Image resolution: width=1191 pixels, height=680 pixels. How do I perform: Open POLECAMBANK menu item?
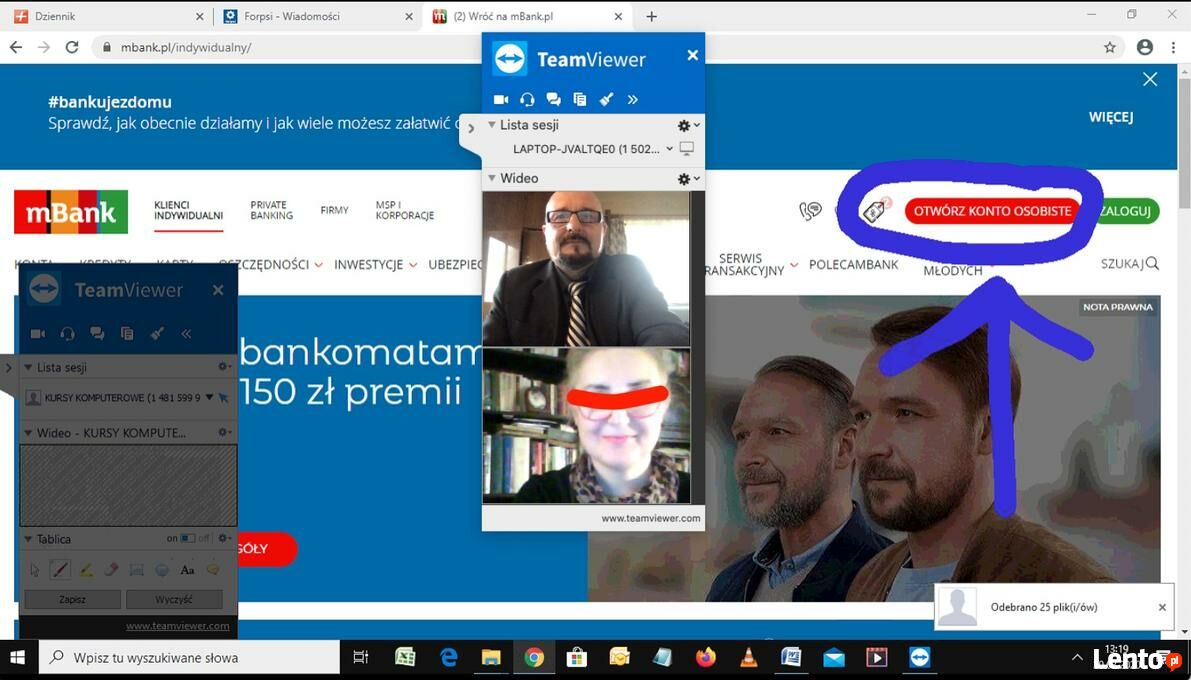[853, 264]
